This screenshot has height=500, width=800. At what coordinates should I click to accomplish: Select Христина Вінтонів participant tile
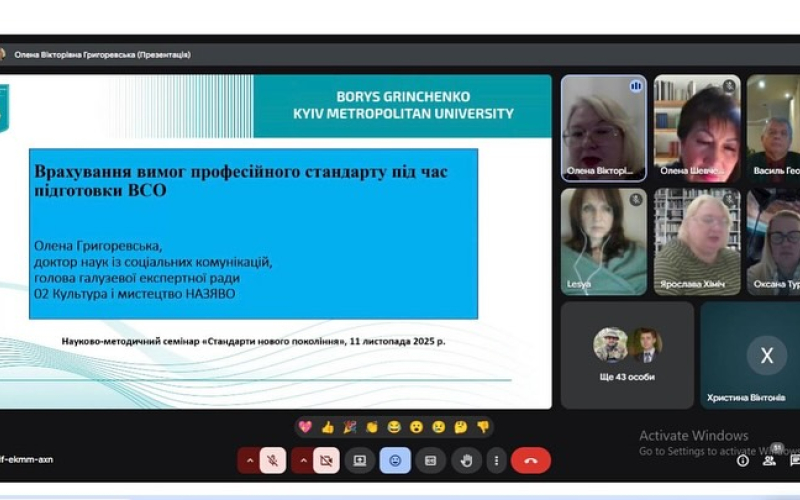(x=750, y=355)
